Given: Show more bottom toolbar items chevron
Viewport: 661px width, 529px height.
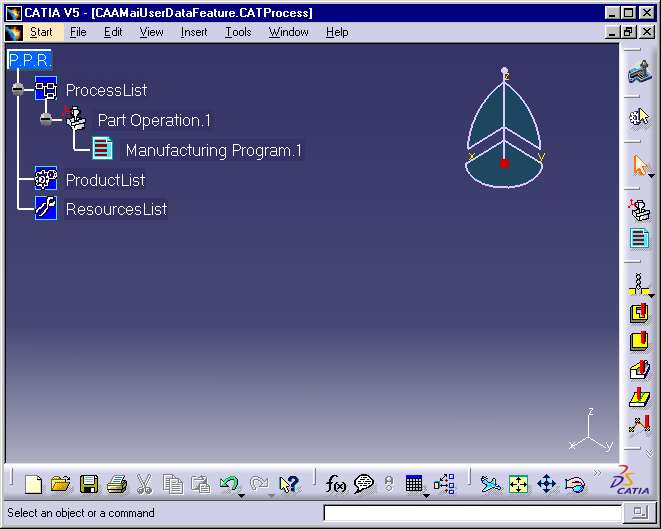Looking at the screenshot, I should [597, 473].
